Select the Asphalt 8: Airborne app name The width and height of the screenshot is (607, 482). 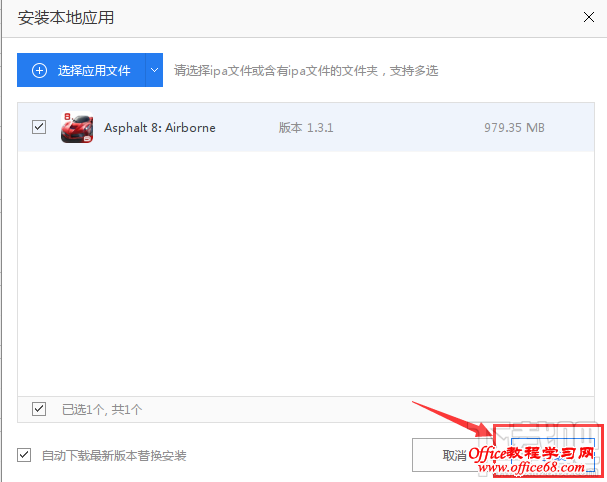(159, 127)
